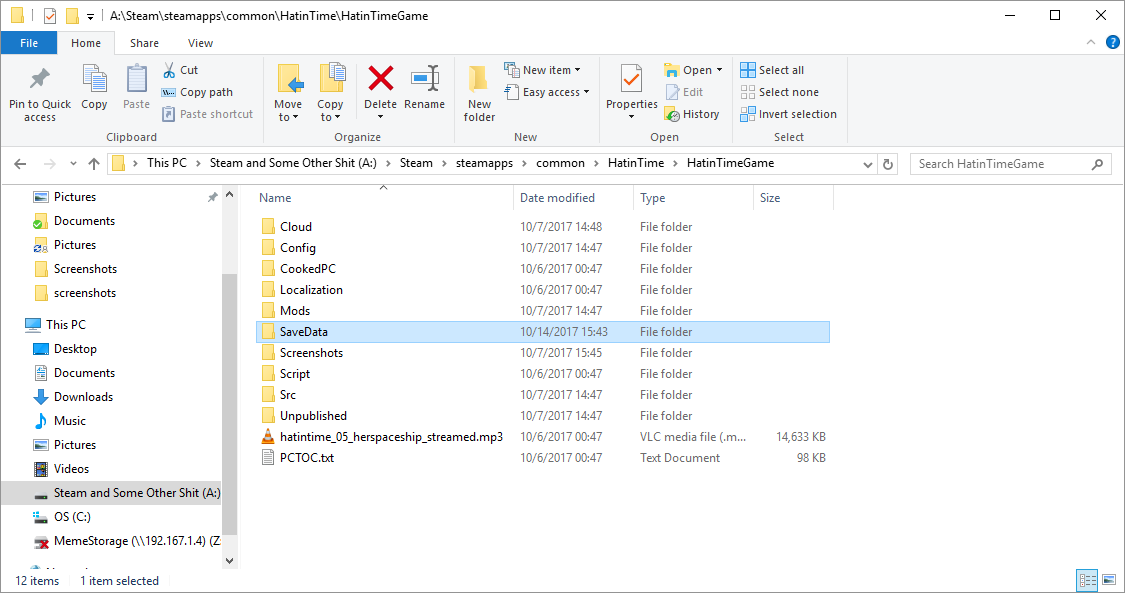Open the Open dropdown in ribbon

pos(693,70)
